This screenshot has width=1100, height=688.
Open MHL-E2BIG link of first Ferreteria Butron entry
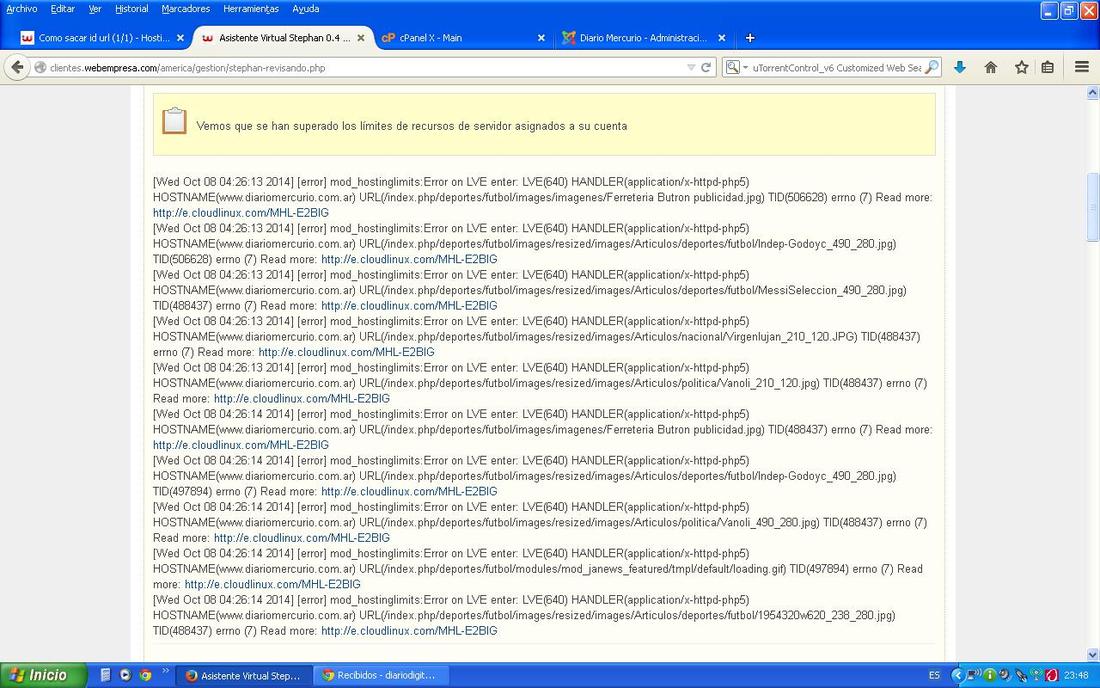(x=241, y=213)
